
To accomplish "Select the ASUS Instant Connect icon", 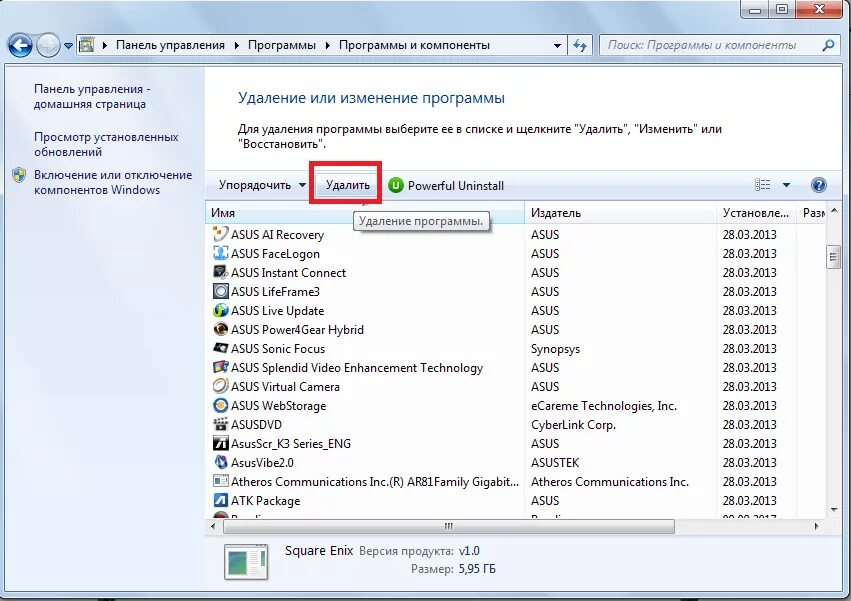I will (220, 272).
